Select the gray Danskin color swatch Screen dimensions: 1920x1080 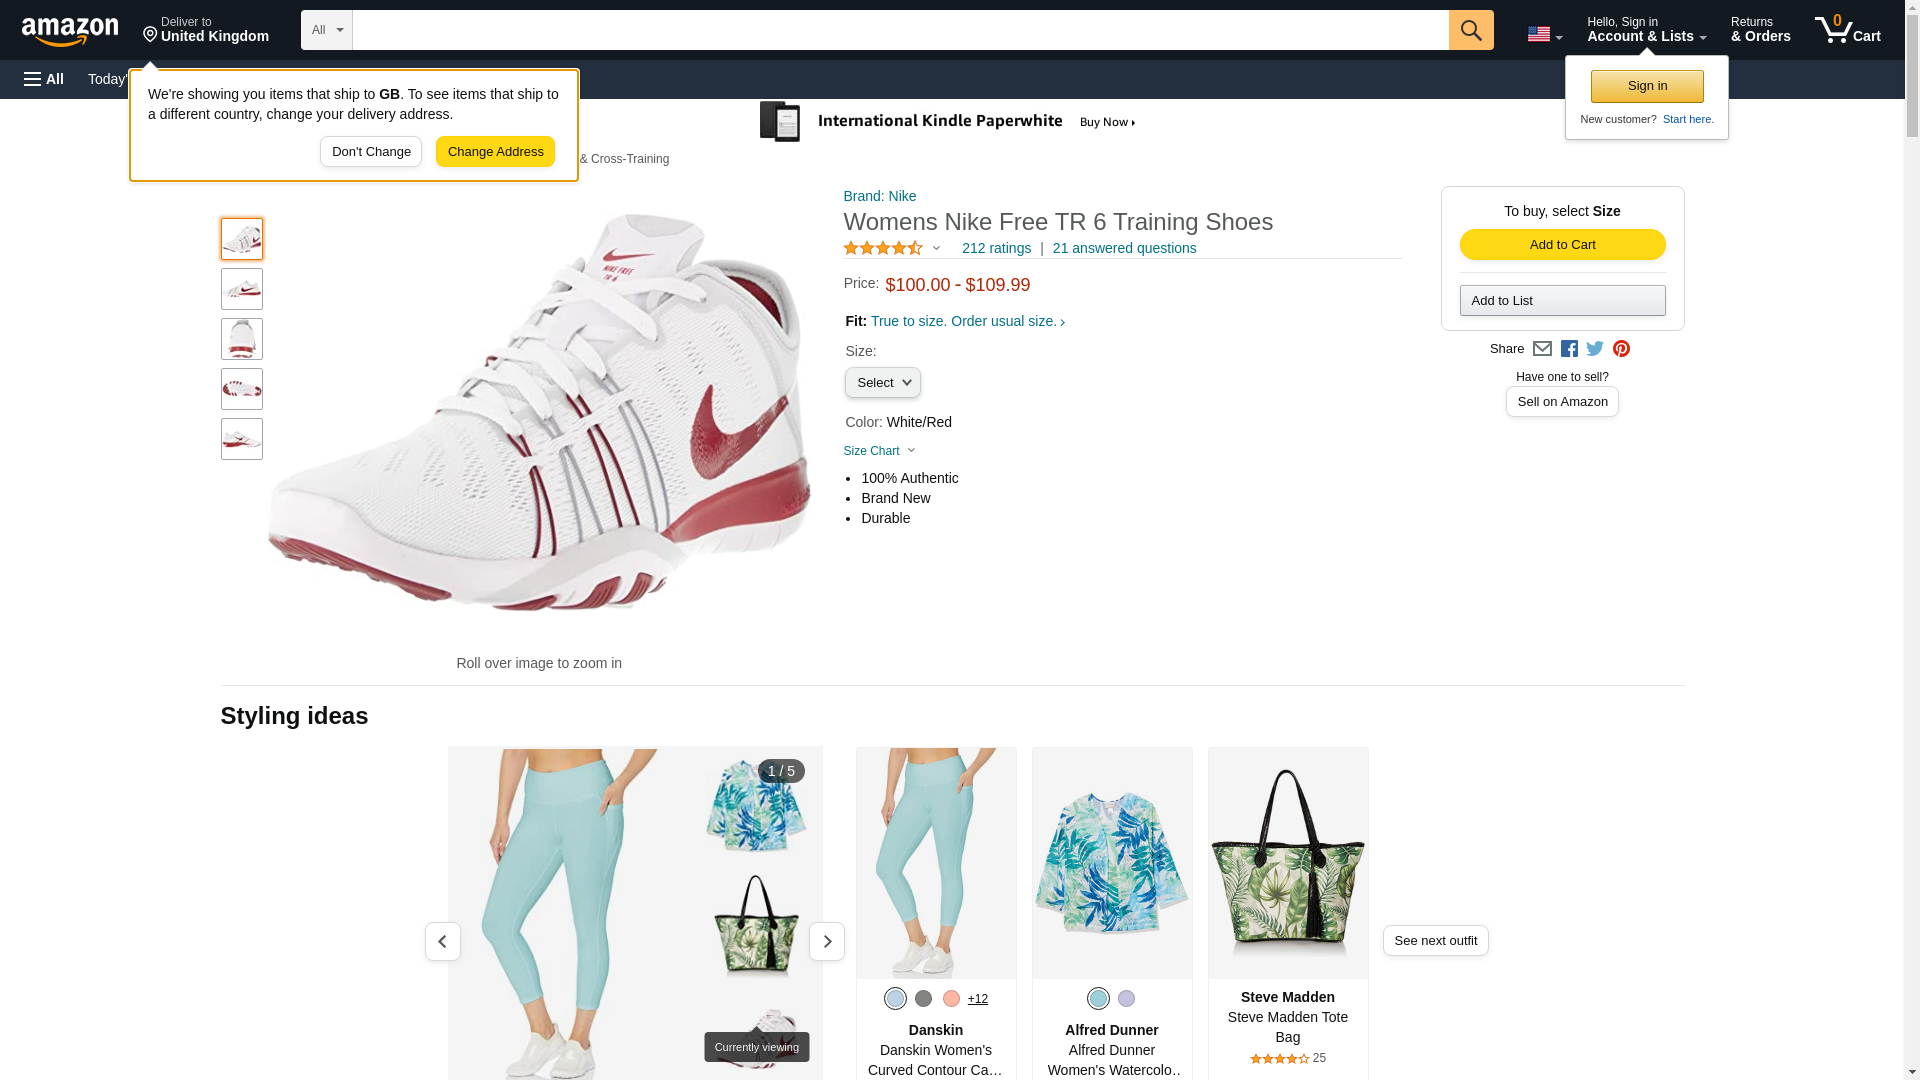click(x=923, y=998)
